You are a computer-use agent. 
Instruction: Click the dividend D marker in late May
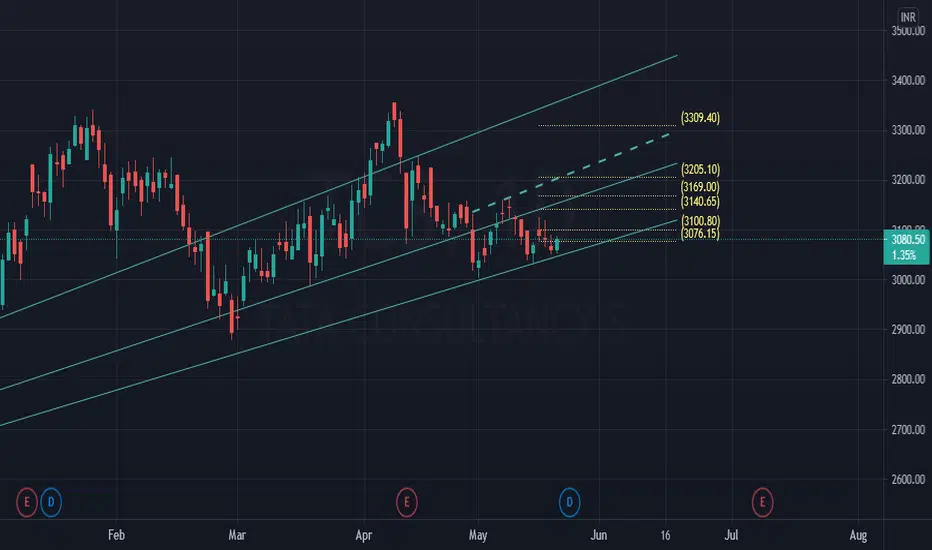[569, 502]
